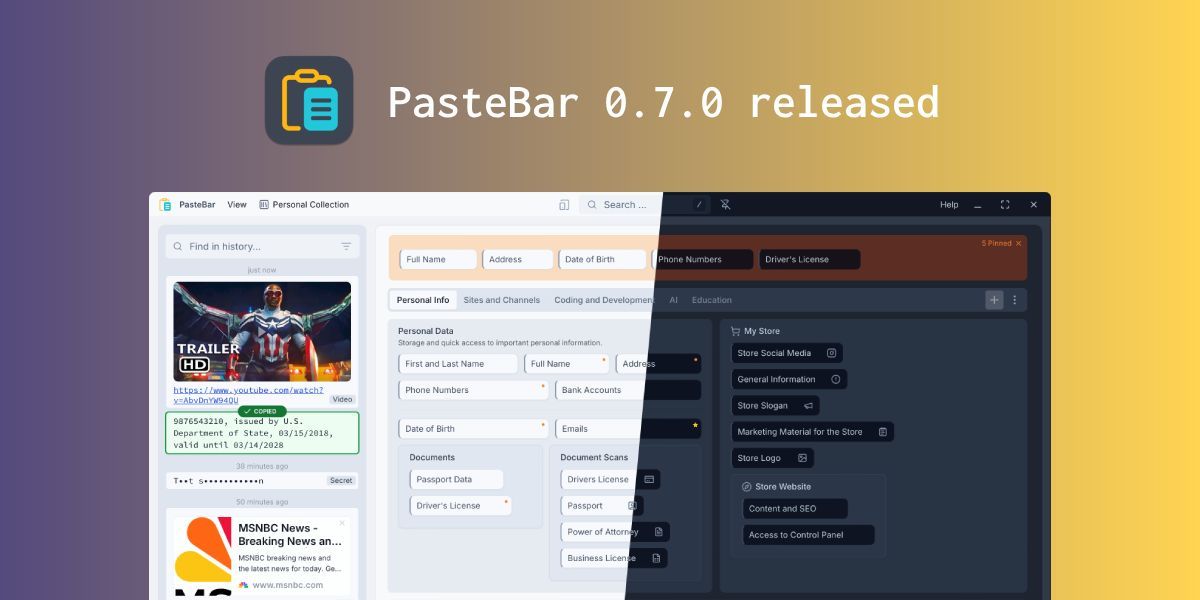Switch to the Coding and Development tab
1200x600 pixels.
[x=603, y=300]
